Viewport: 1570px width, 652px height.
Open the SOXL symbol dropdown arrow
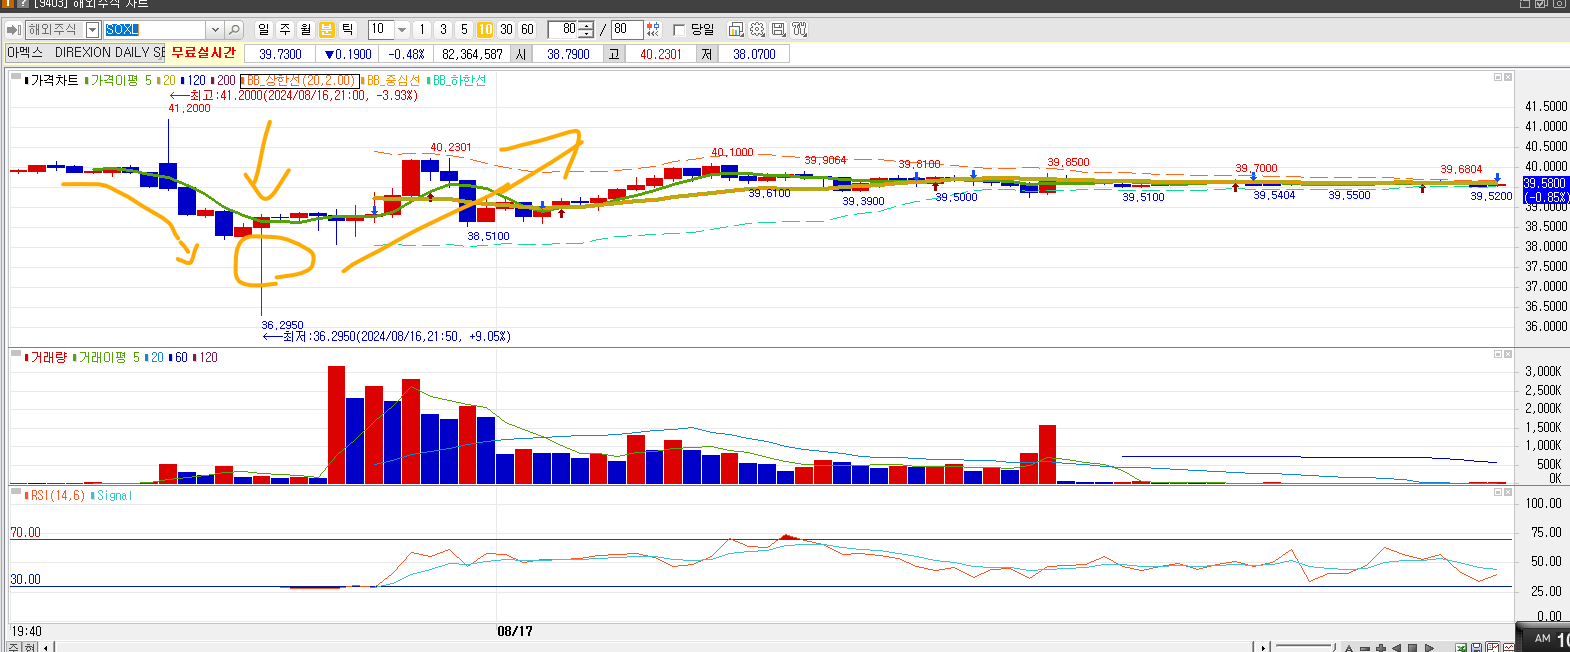[214, 30]
